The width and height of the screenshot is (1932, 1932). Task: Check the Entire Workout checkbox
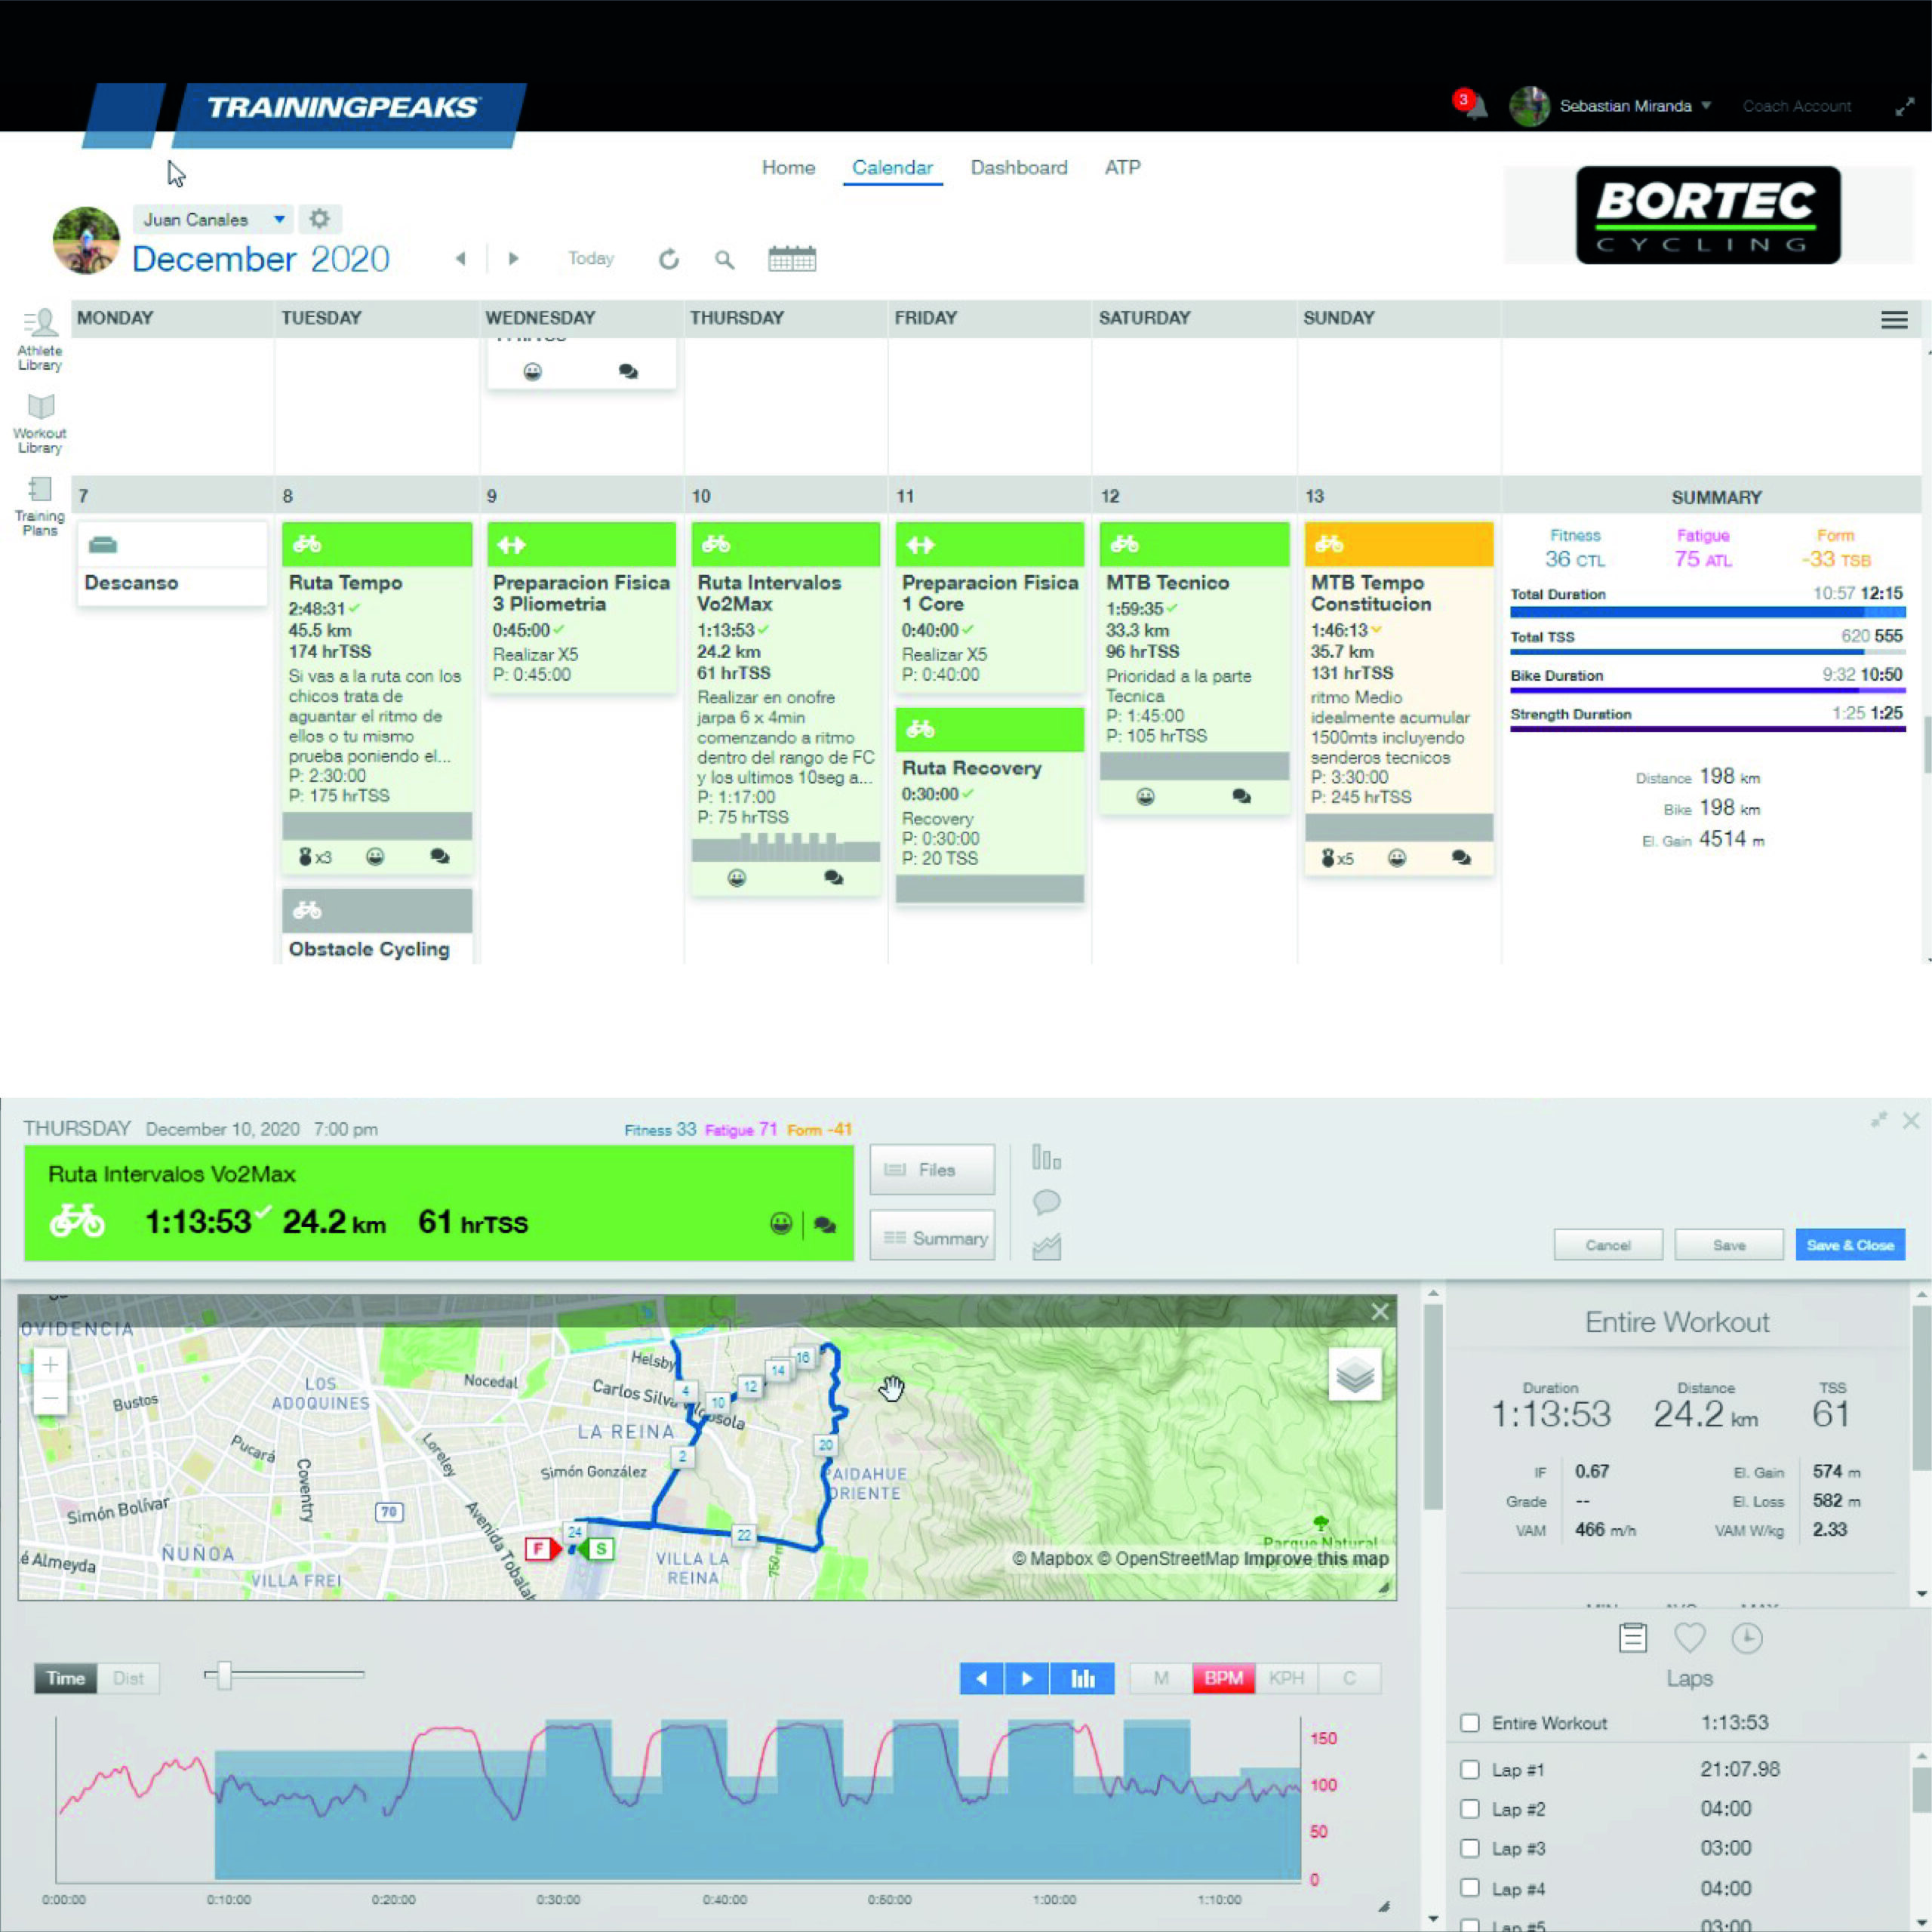[x=1470, y=1723]
